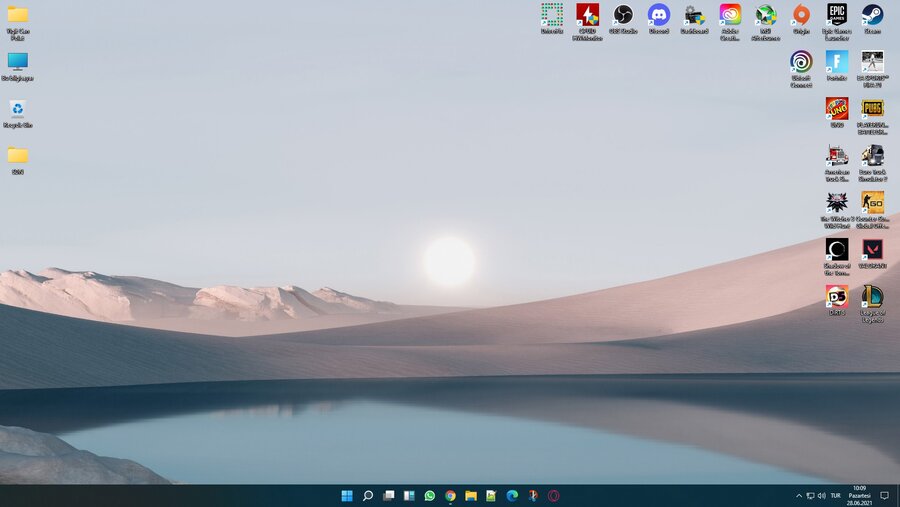Expand the hidden system tray icons
This screenshot has width=900, height=507.
pos(798,495)
